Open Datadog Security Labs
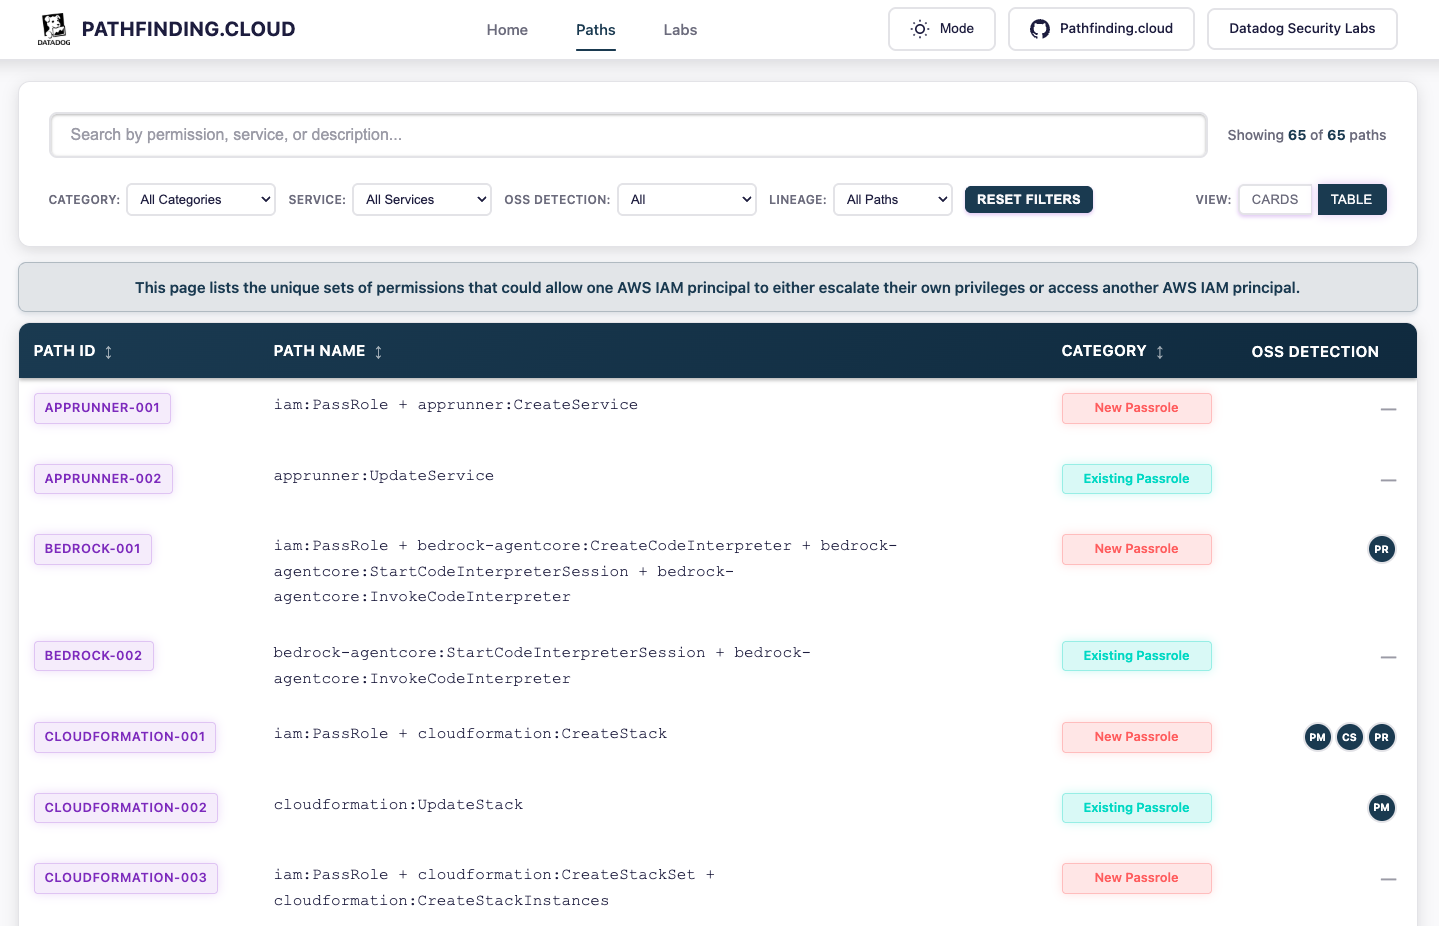 point(1302,29)
